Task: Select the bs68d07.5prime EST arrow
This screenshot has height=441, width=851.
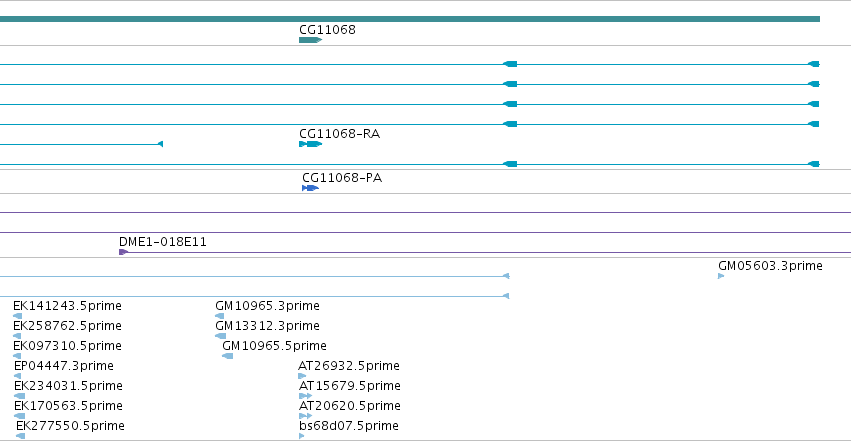Action: [x=302, y=436]
